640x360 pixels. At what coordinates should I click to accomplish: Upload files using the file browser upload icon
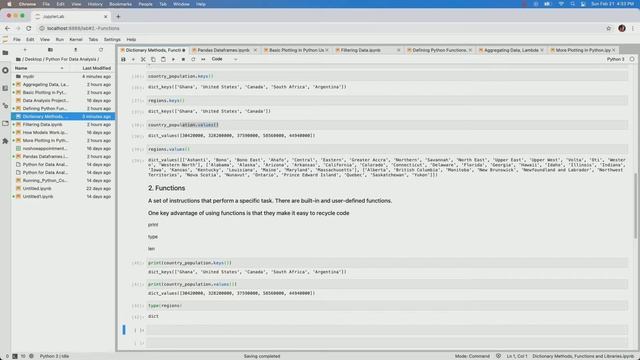[x=76, y=50]
